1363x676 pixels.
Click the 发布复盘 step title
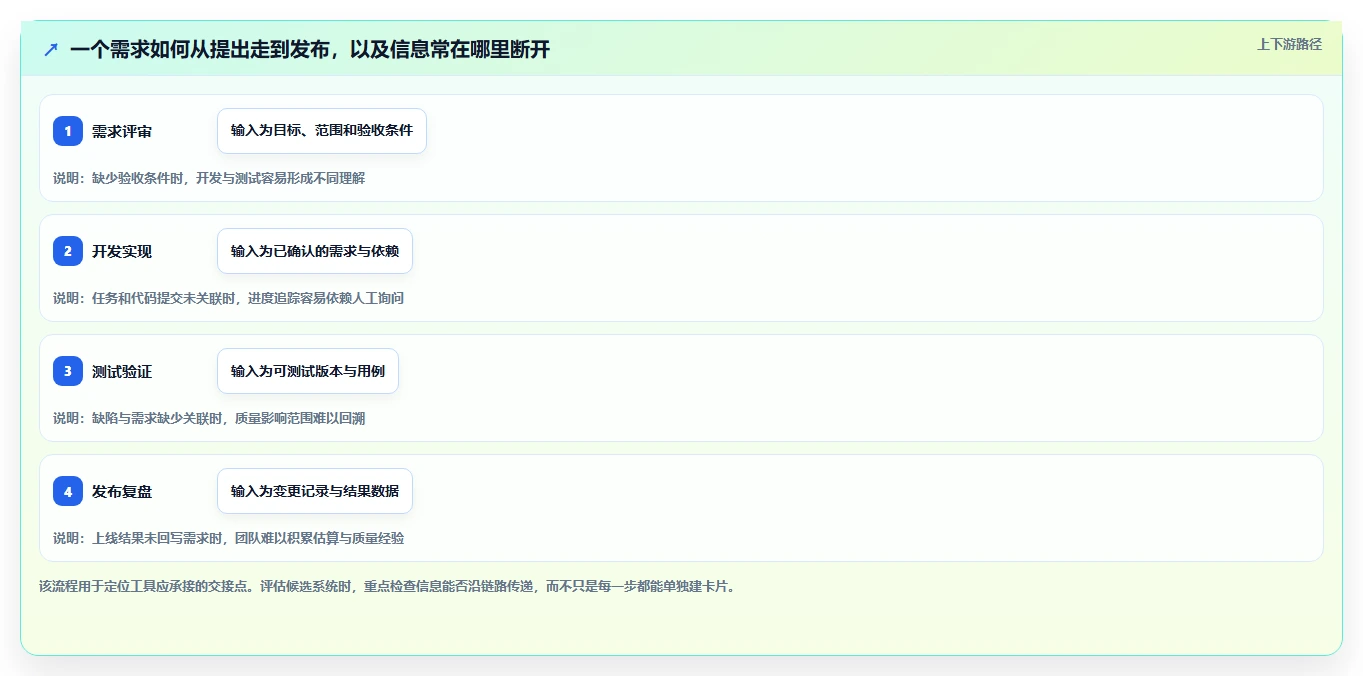click(122, 492)
